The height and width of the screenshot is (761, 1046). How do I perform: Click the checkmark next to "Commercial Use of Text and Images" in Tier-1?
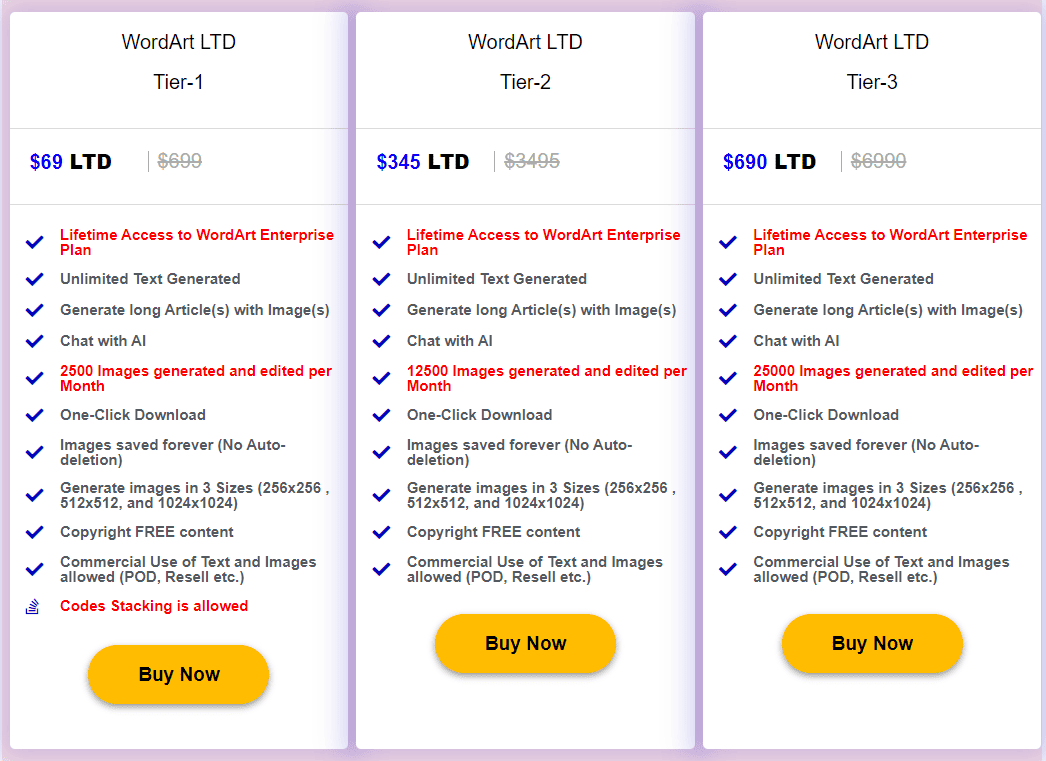point(35,568)
